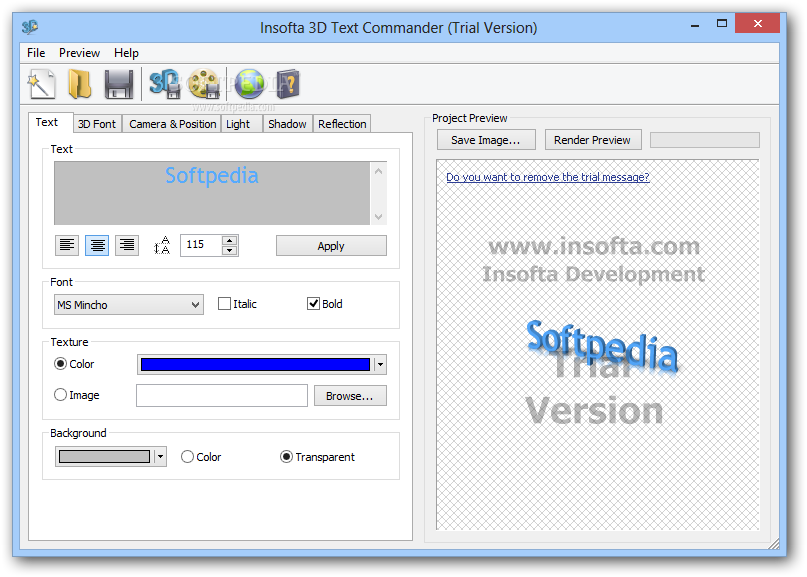
Task: Maximize the application window
Action: tap(722, 24)
